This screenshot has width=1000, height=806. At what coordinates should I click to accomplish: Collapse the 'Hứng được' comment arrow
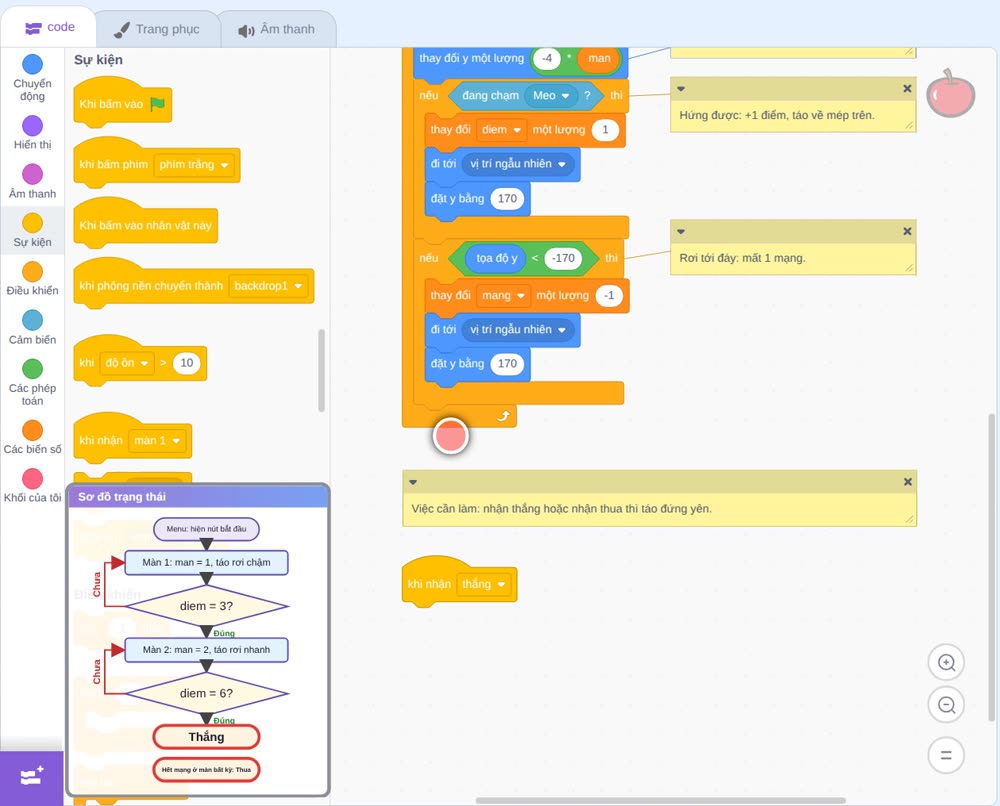(x=681, y=89)
